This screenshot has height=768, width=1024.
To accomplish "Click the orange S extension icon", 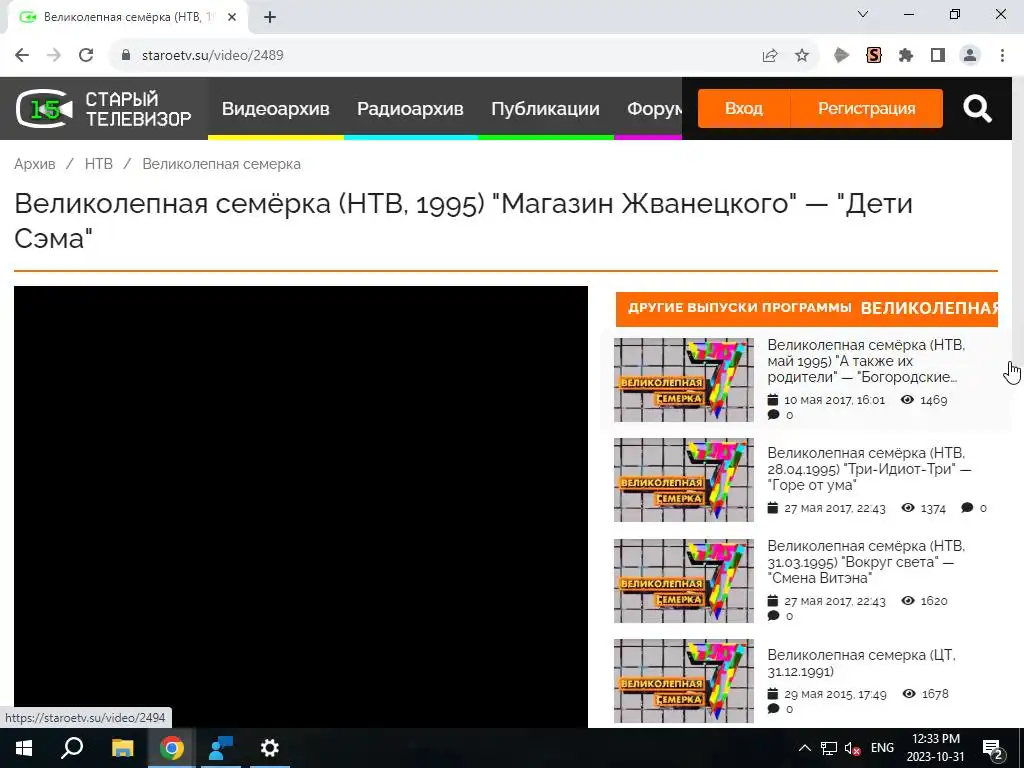I will 874,56.
